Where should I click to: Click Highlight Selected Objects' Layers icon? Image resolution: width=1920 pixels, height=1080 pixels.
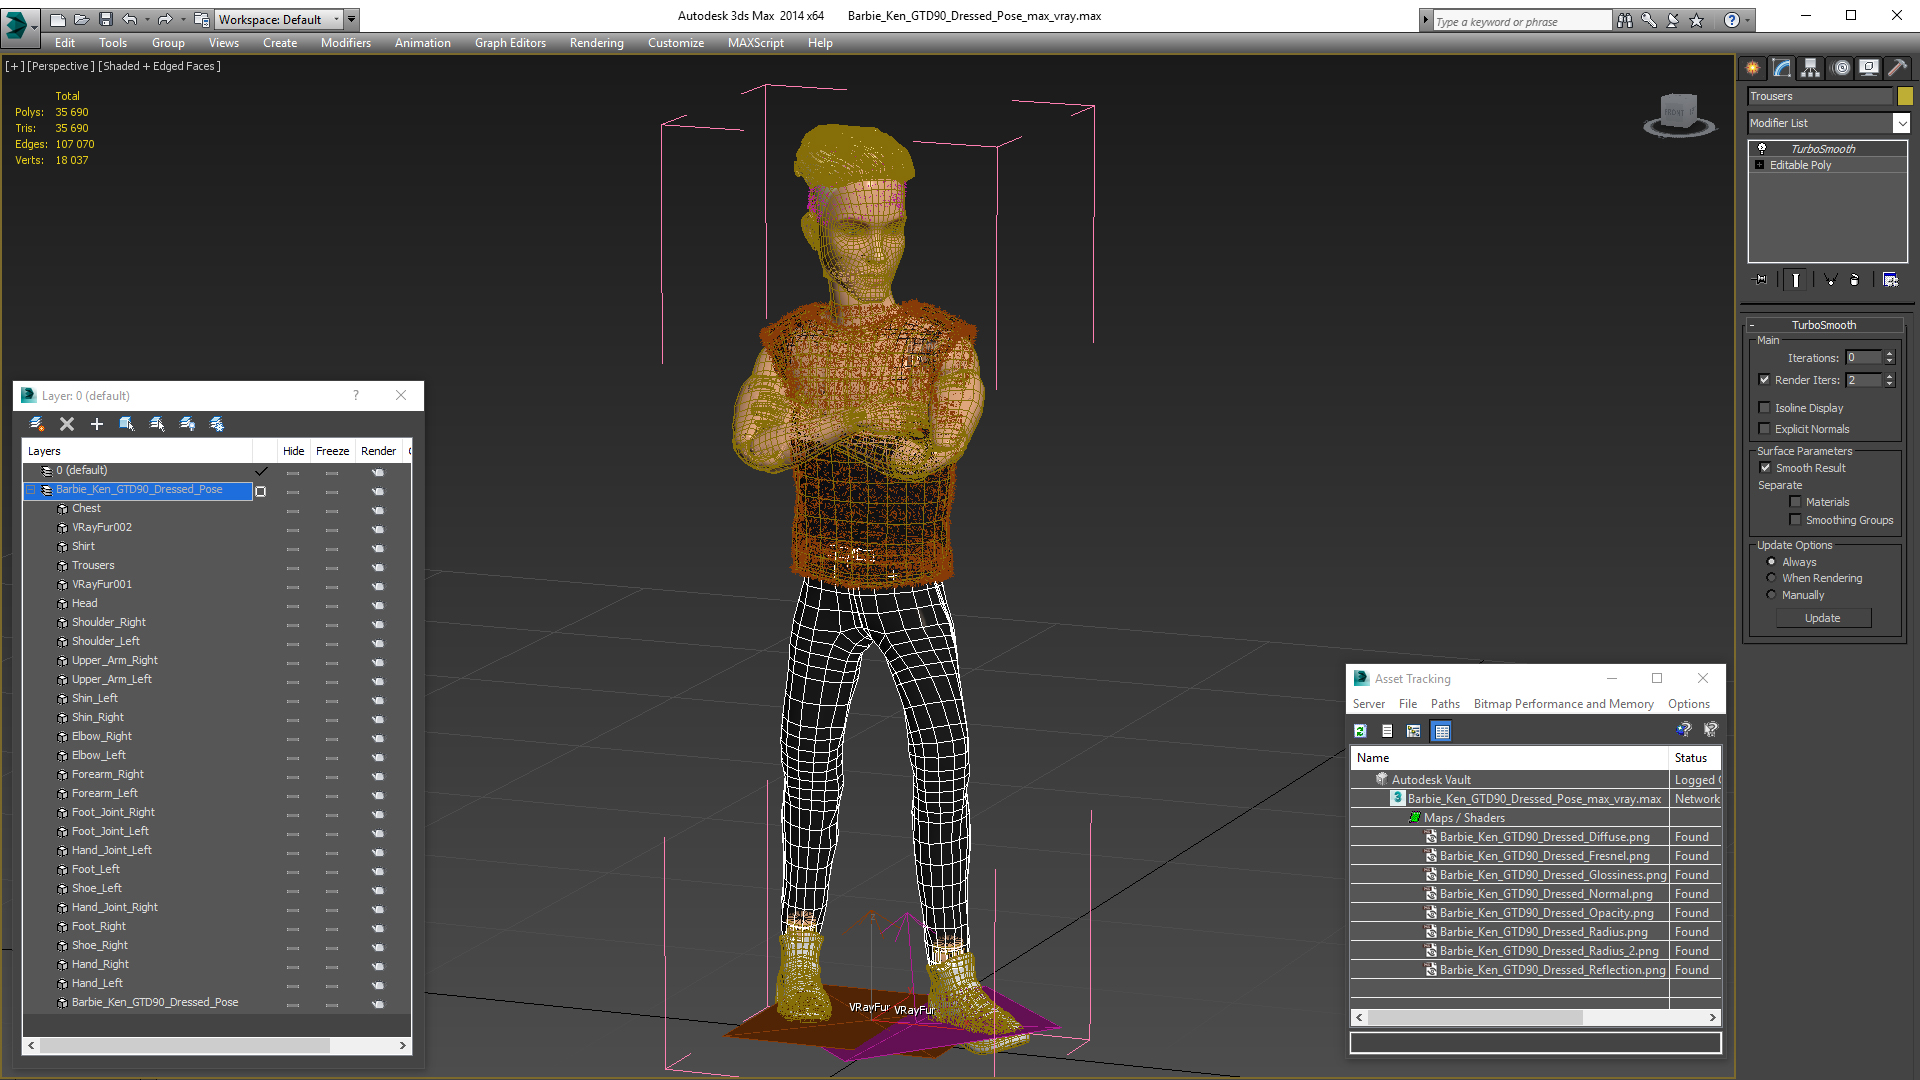pyautogui.click(x=157, y=424)
